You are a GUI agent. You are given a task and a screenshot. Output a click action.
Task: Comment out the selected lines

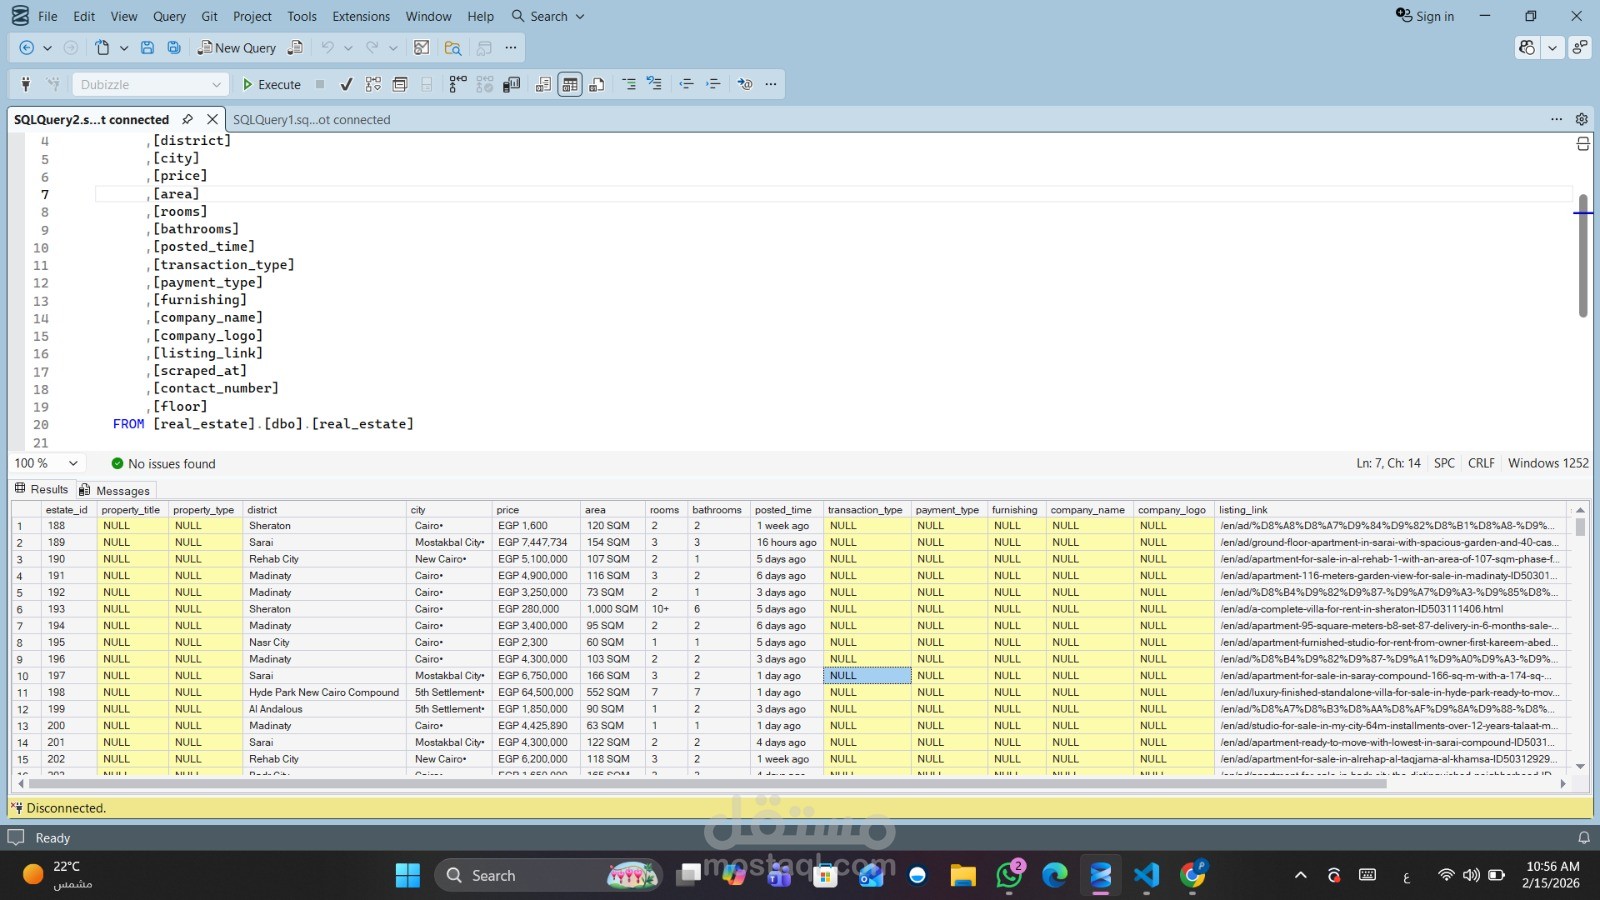(629, 85)
